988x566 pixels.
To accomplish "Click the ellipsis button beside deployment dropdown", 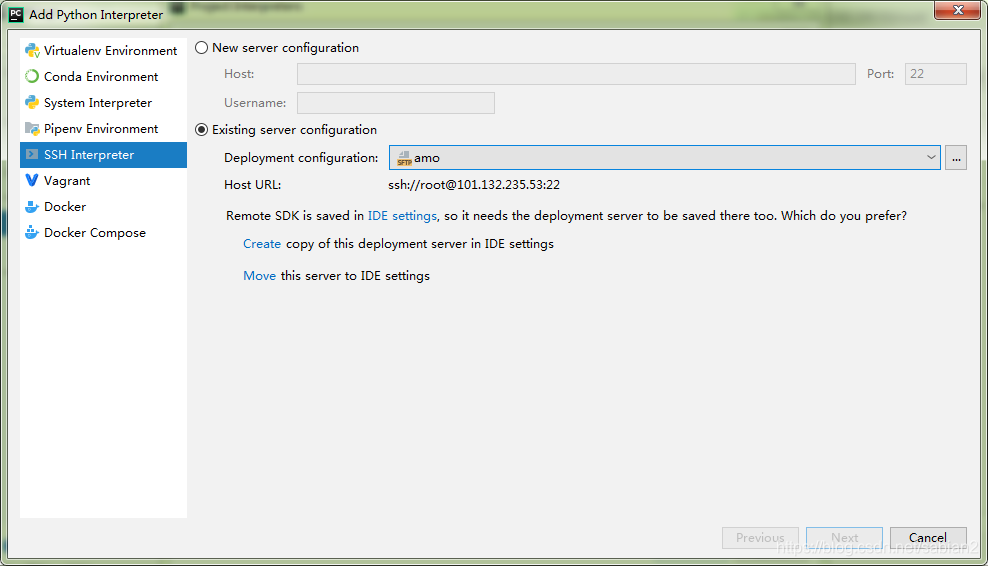I will click(x=956, y=158).
